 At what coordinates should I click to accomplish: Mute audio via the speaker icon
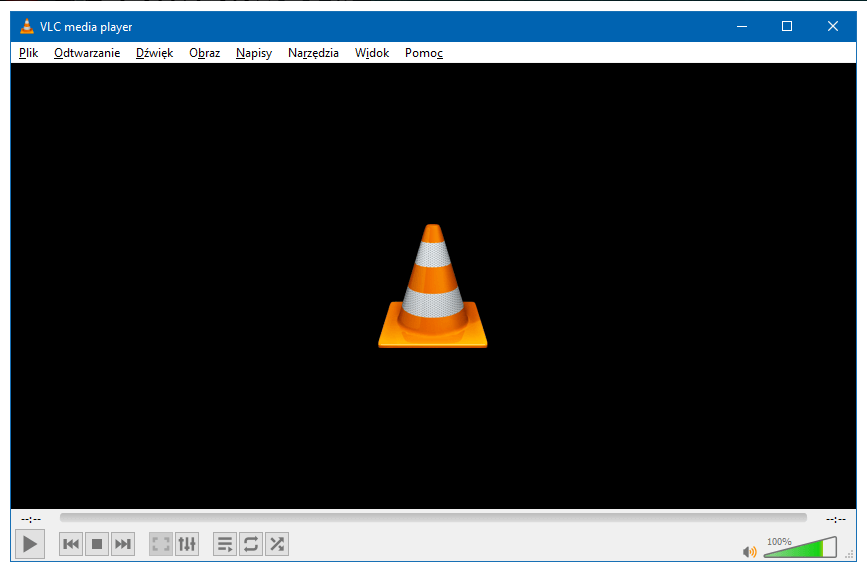[x=750, y=552]
